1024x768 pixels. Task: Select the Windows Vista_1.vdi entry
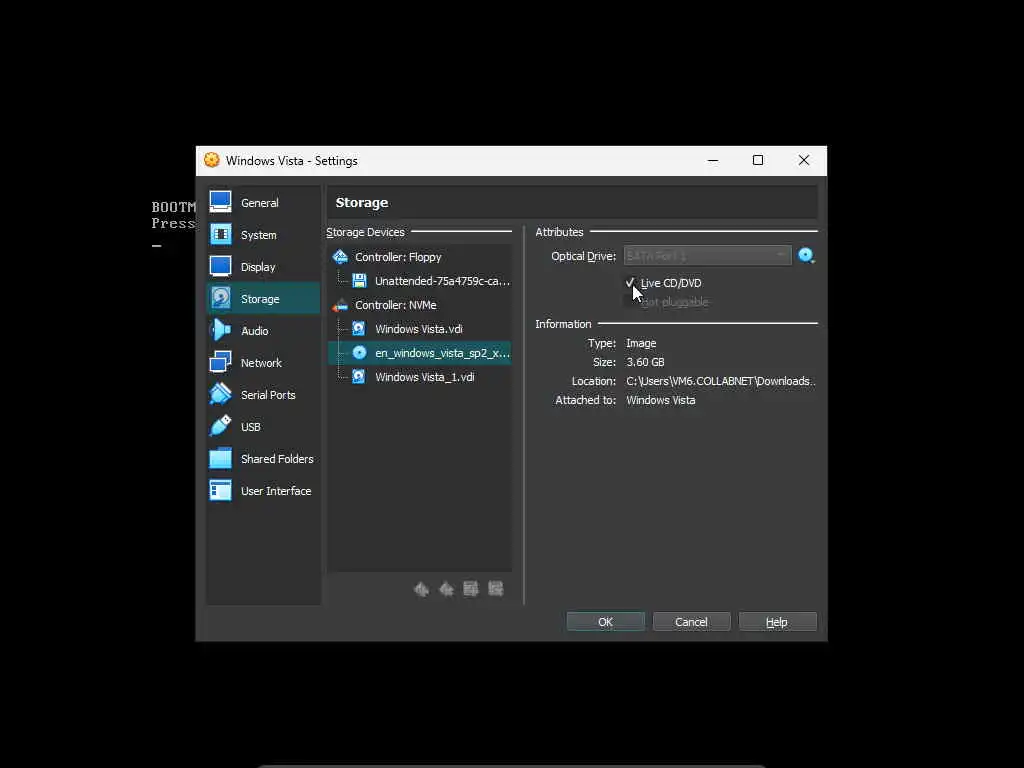click(x=419, y=377)
